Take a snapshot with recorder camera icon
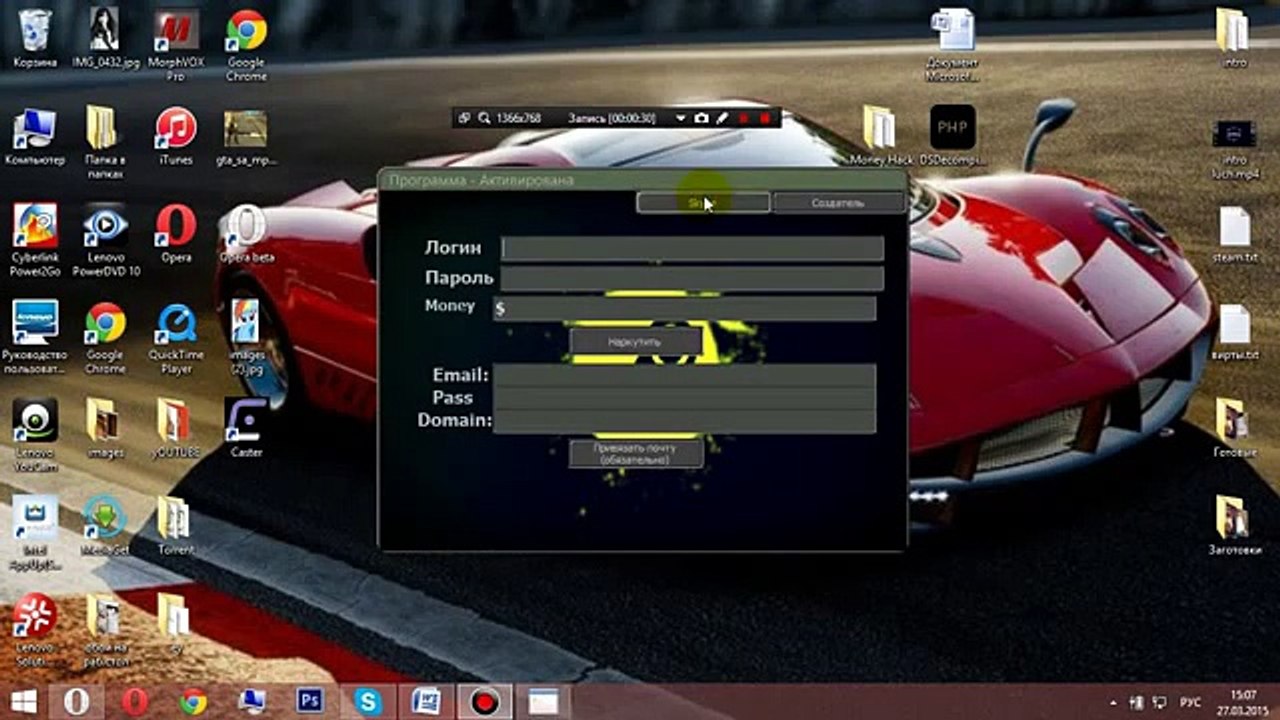This screenshot has height=720, width=1280. click(701, 118)
